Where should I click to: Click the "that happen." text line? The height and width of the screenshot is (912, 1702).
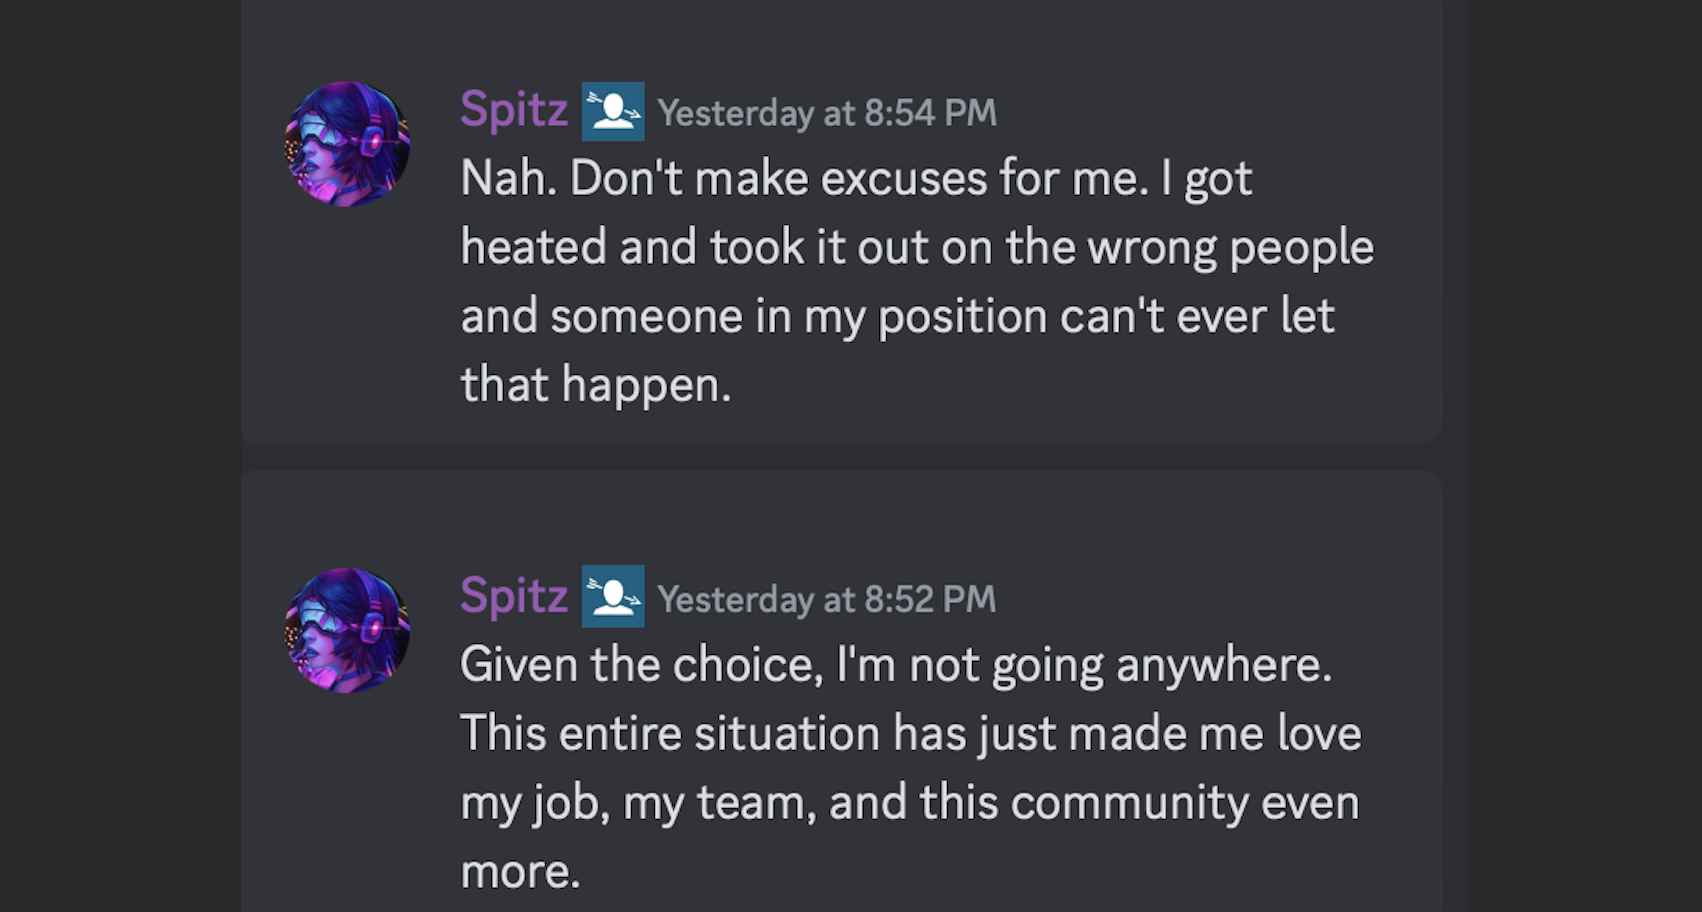[x=596, y=385]
